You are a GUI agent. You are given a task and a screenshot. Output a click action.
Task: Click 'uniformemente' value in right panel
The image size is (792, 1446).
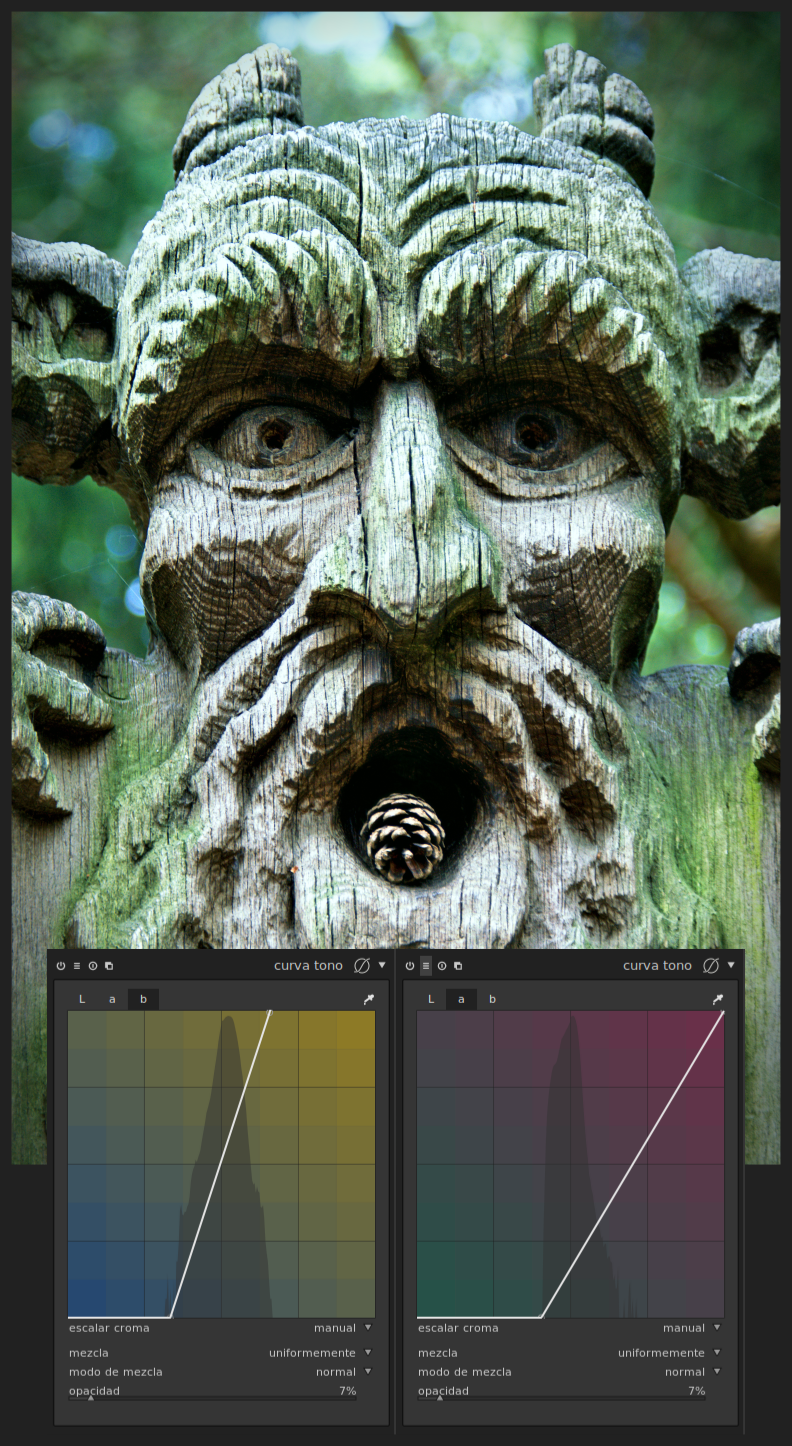[661, 1353]
